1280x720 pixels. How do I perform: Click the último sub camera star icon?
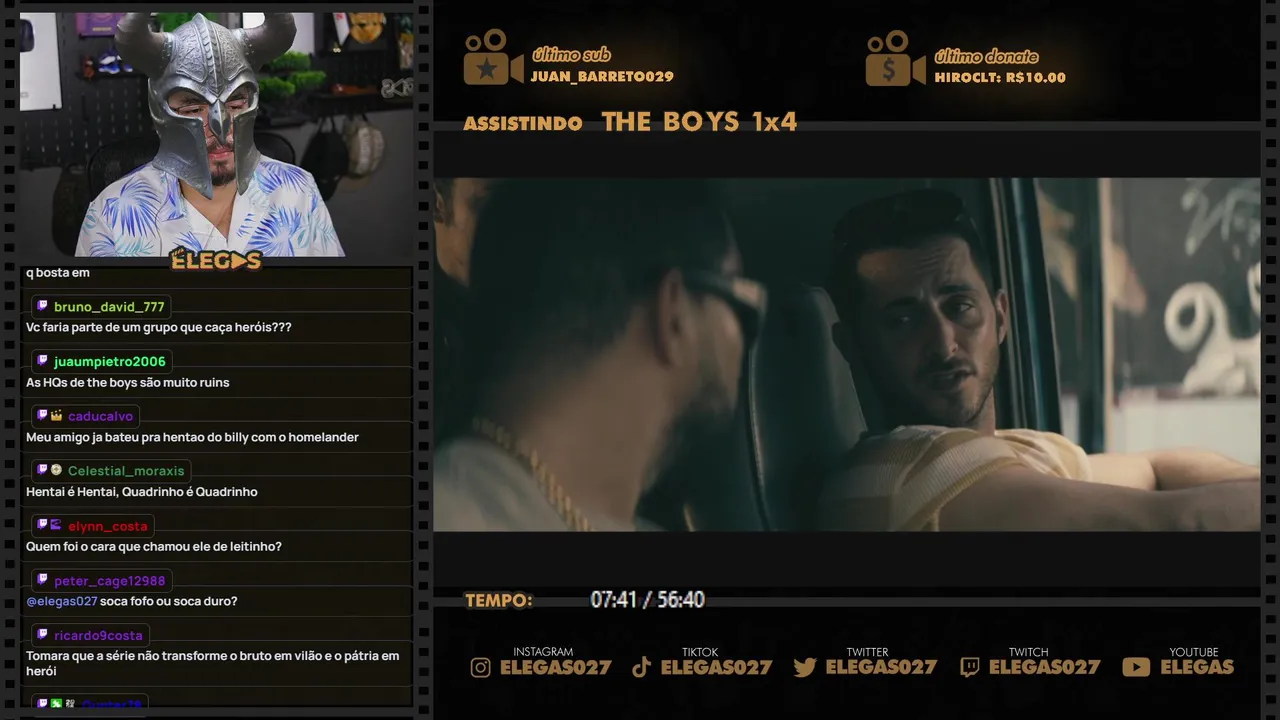pos(493,57)
